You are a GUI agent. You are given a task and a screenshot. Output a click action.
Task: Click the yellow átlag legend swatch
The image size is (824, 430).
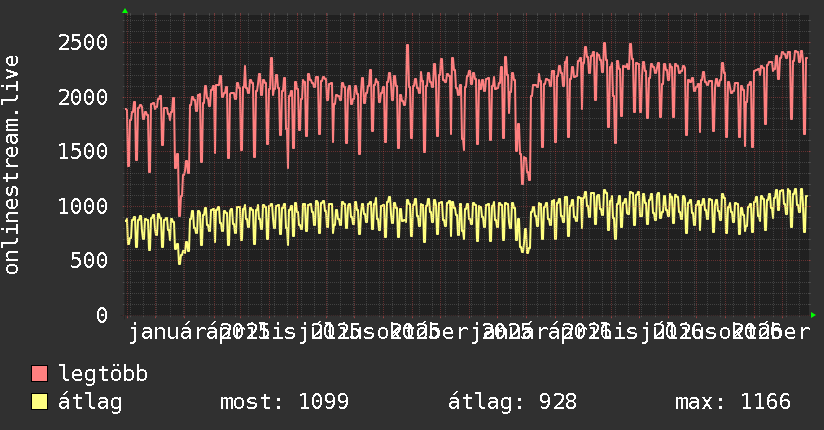pos(39,402)
